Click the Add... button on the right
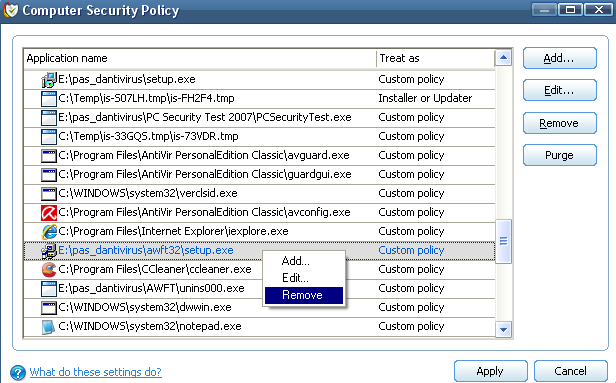This screenshot has width=616, height=383. click(559, 58)
